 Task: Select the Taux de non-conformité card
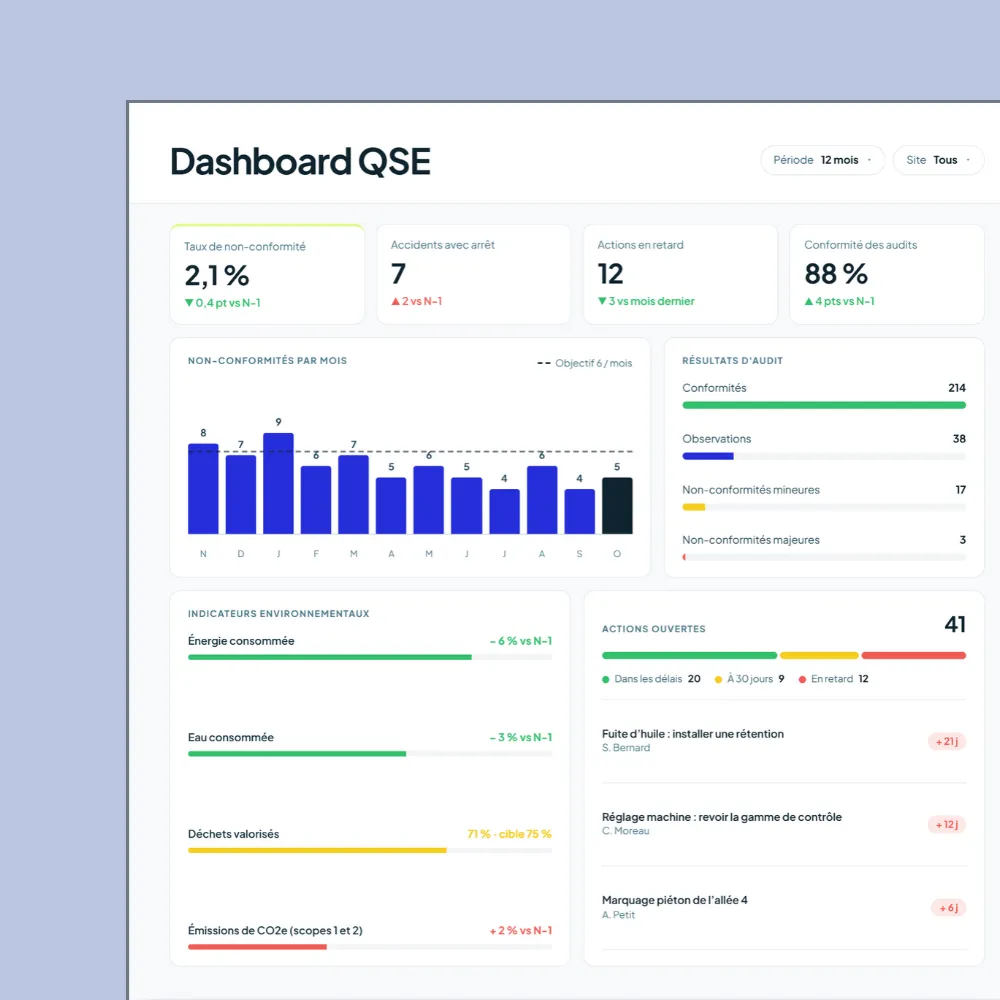click(x=267, y=274)
